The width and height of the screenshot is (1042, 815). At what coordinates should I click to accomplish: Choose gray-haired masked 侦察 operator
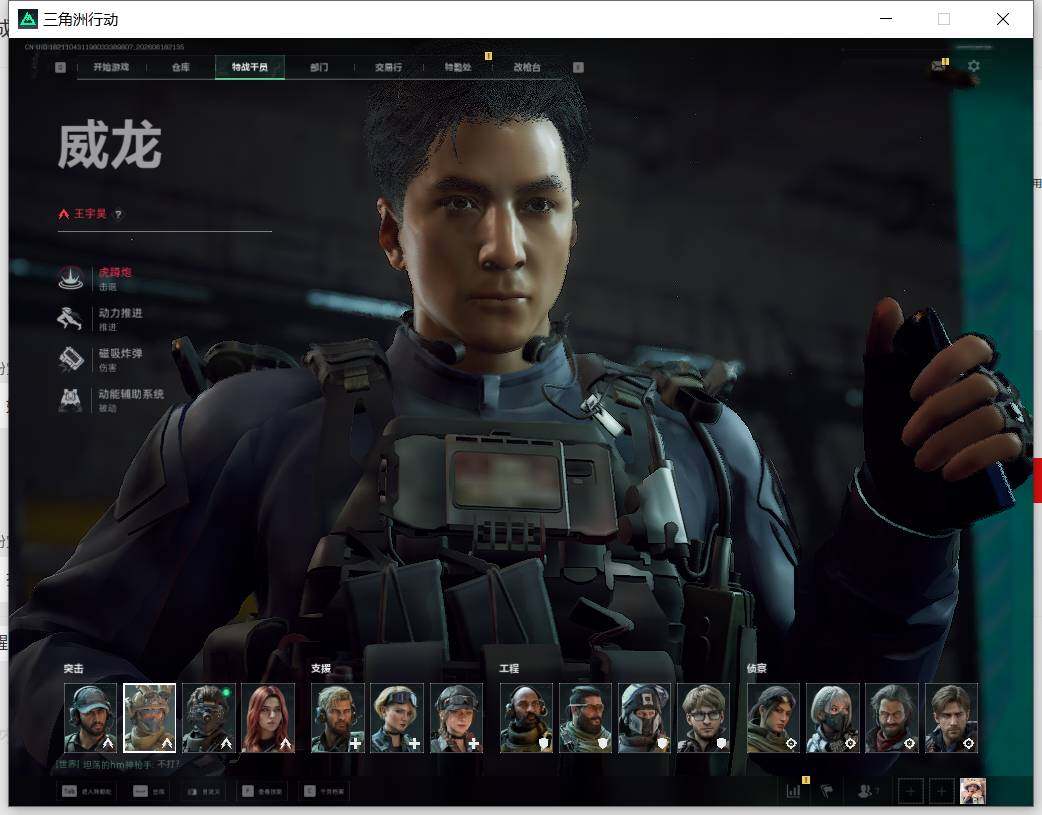pos(833,718)
